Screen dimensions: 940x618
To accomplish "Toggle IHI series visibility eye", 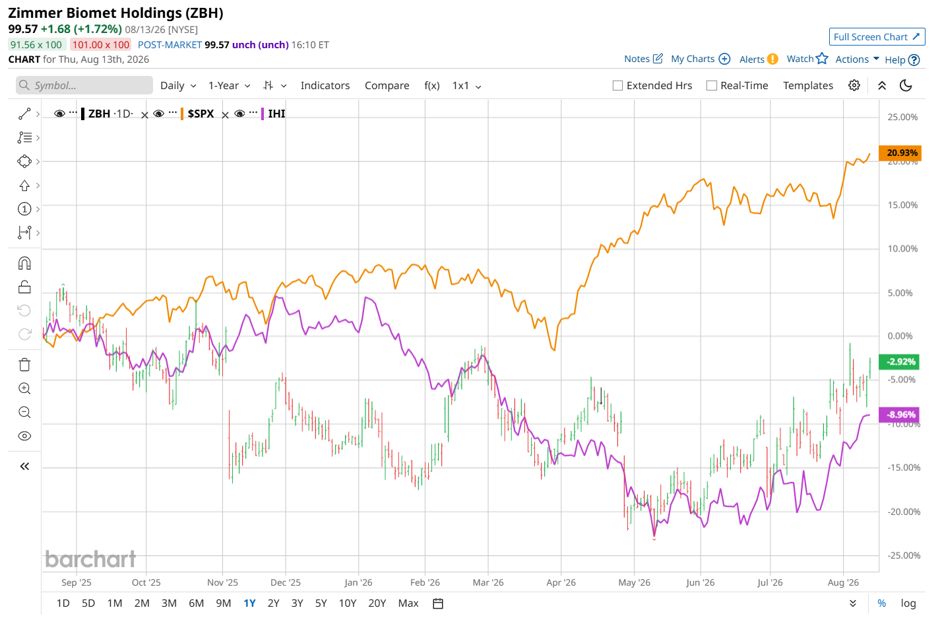I will tap(240, 113).
